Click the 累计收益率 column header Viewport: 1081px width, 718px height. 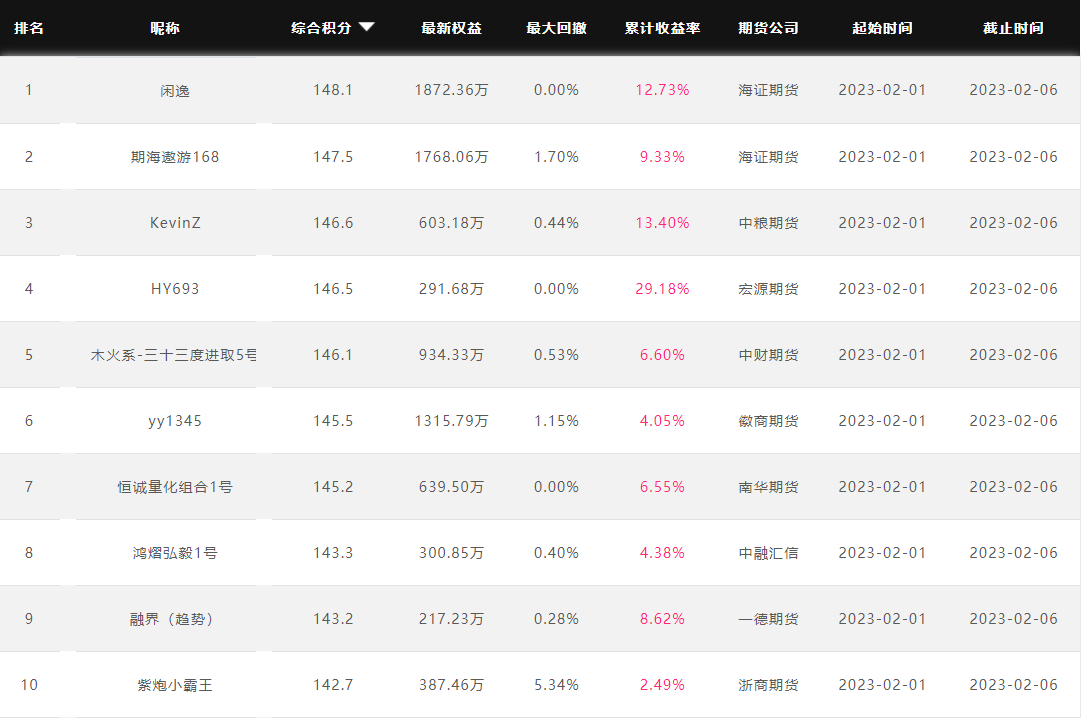pos(663,28)
